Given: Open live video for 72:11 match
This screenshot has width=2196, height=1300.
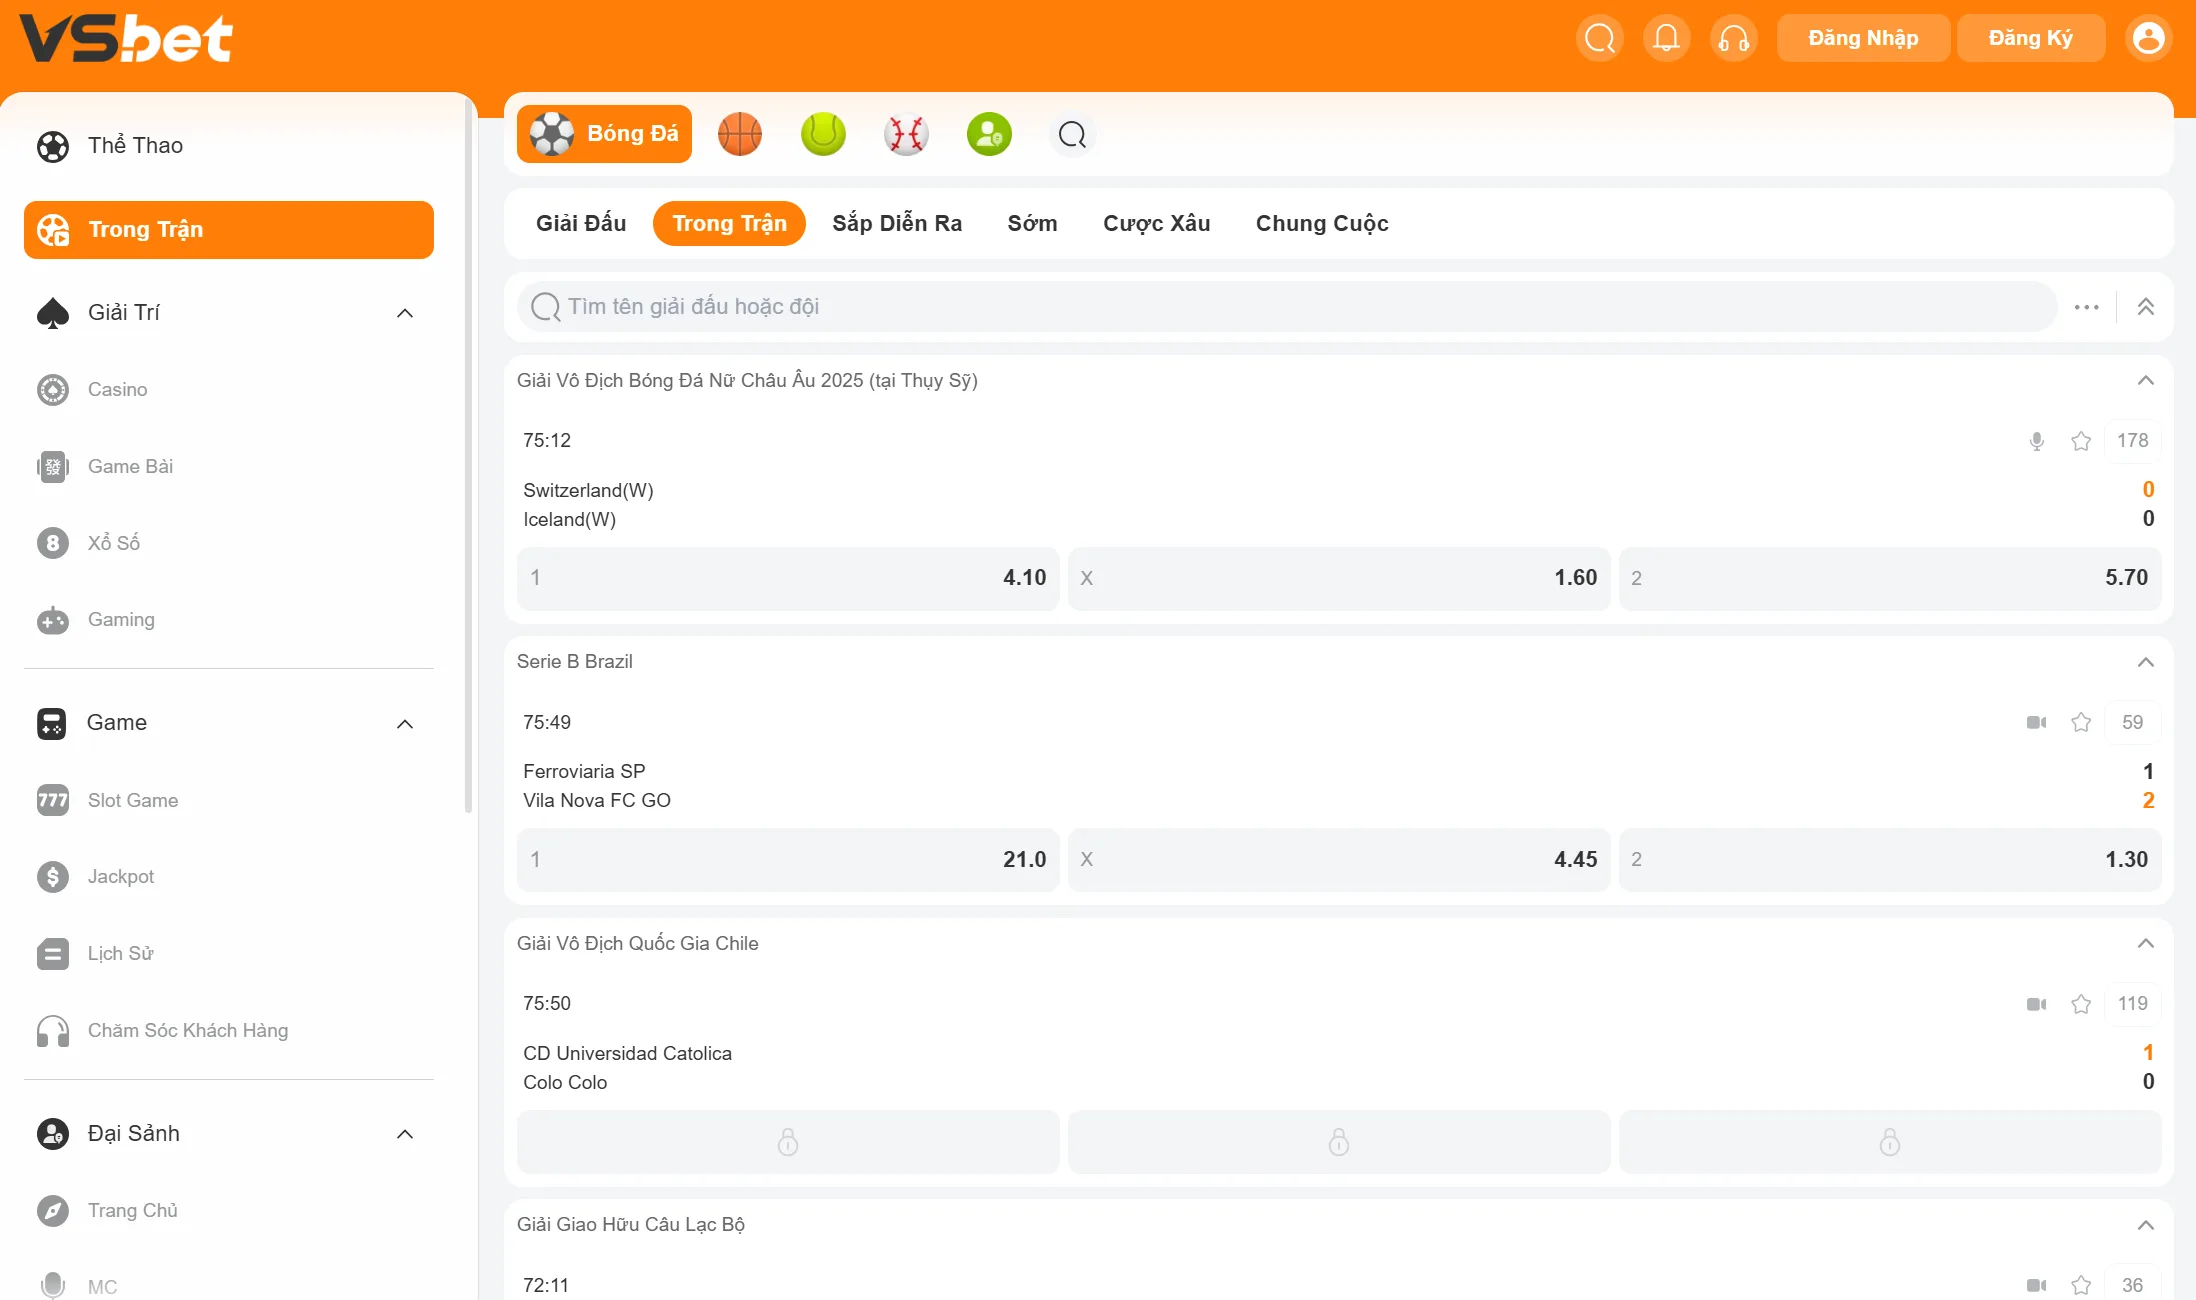Looking at the screenshot, I should point(2037,1285).
